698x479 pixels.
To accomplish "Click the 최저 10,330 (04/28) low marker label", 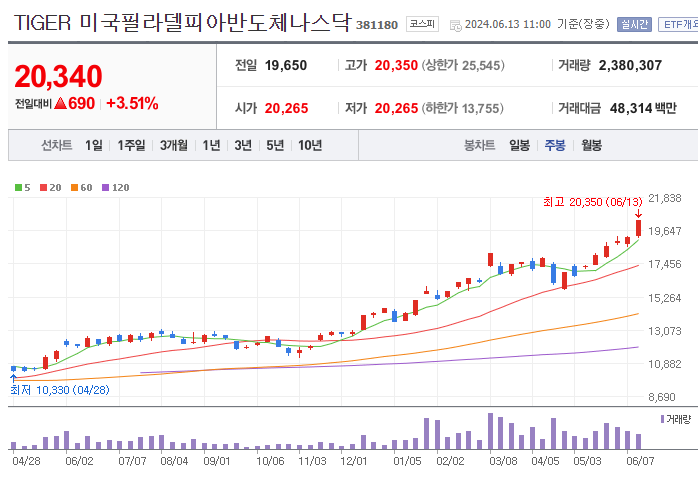I will point(60,390).
